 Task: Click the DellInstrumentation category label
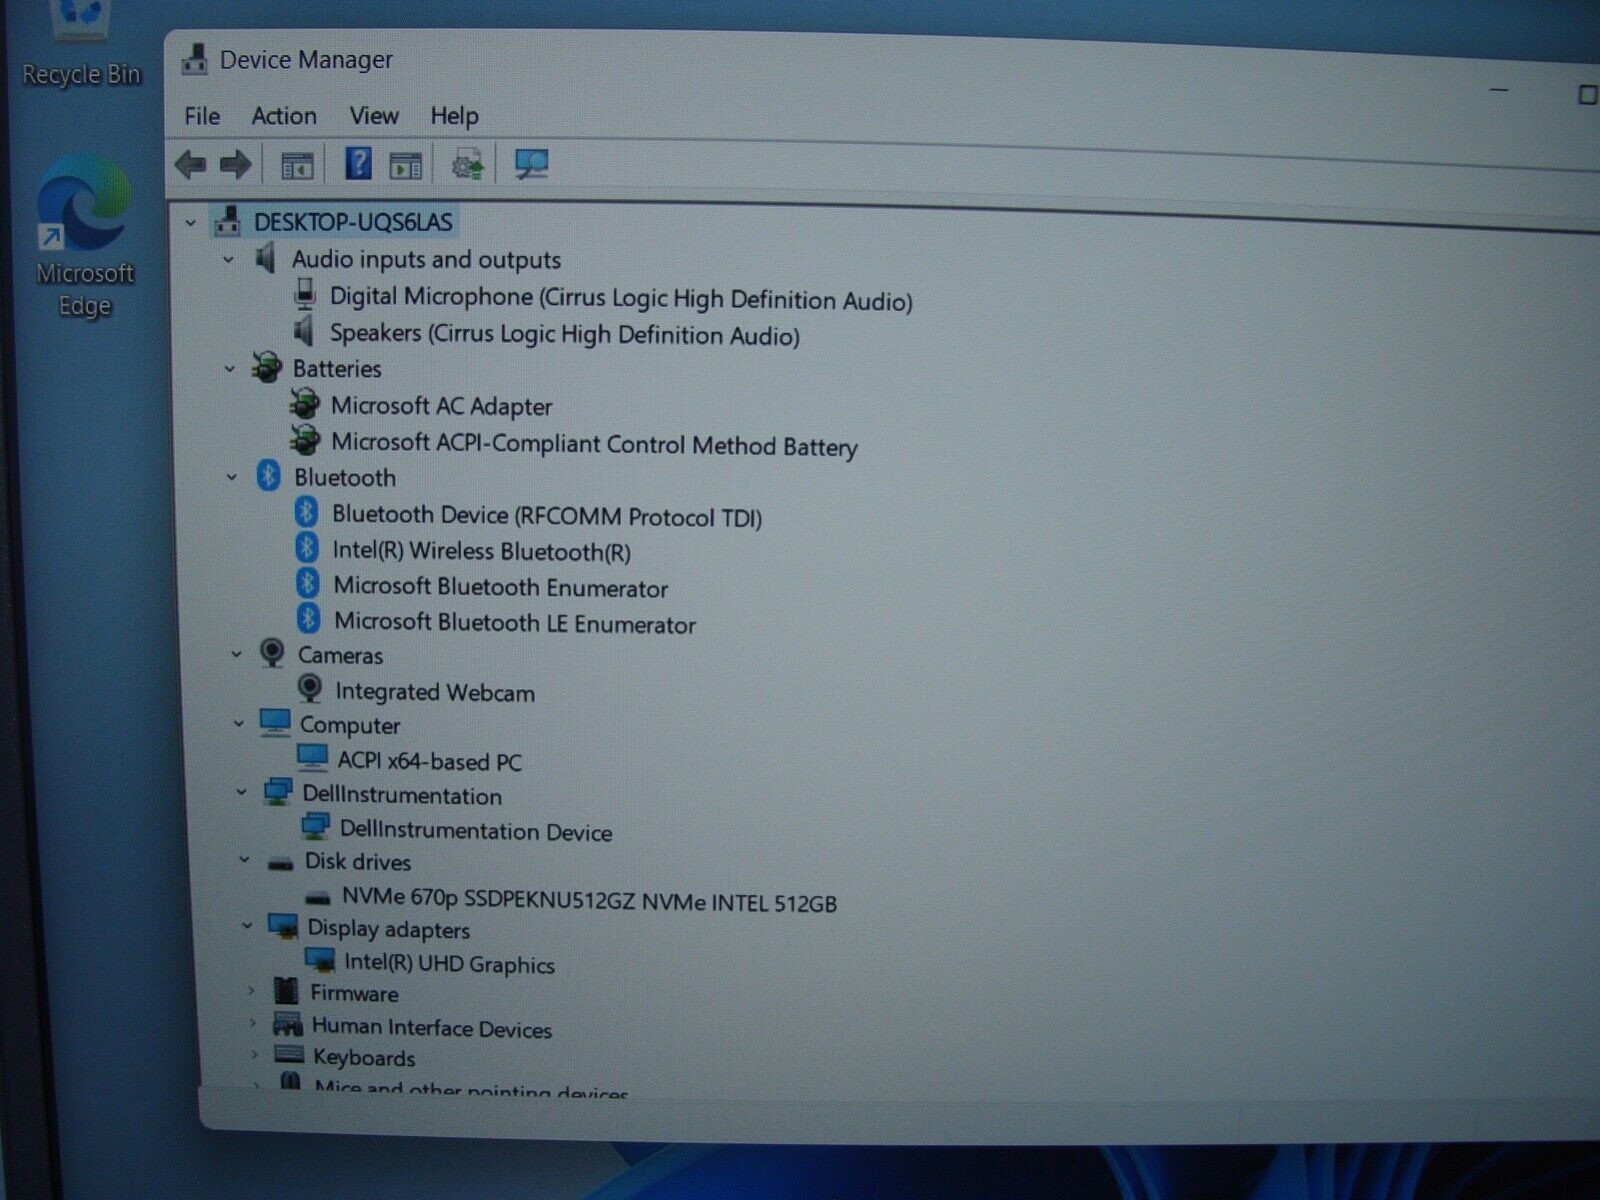pyautogui.click(x=402, y=795)
